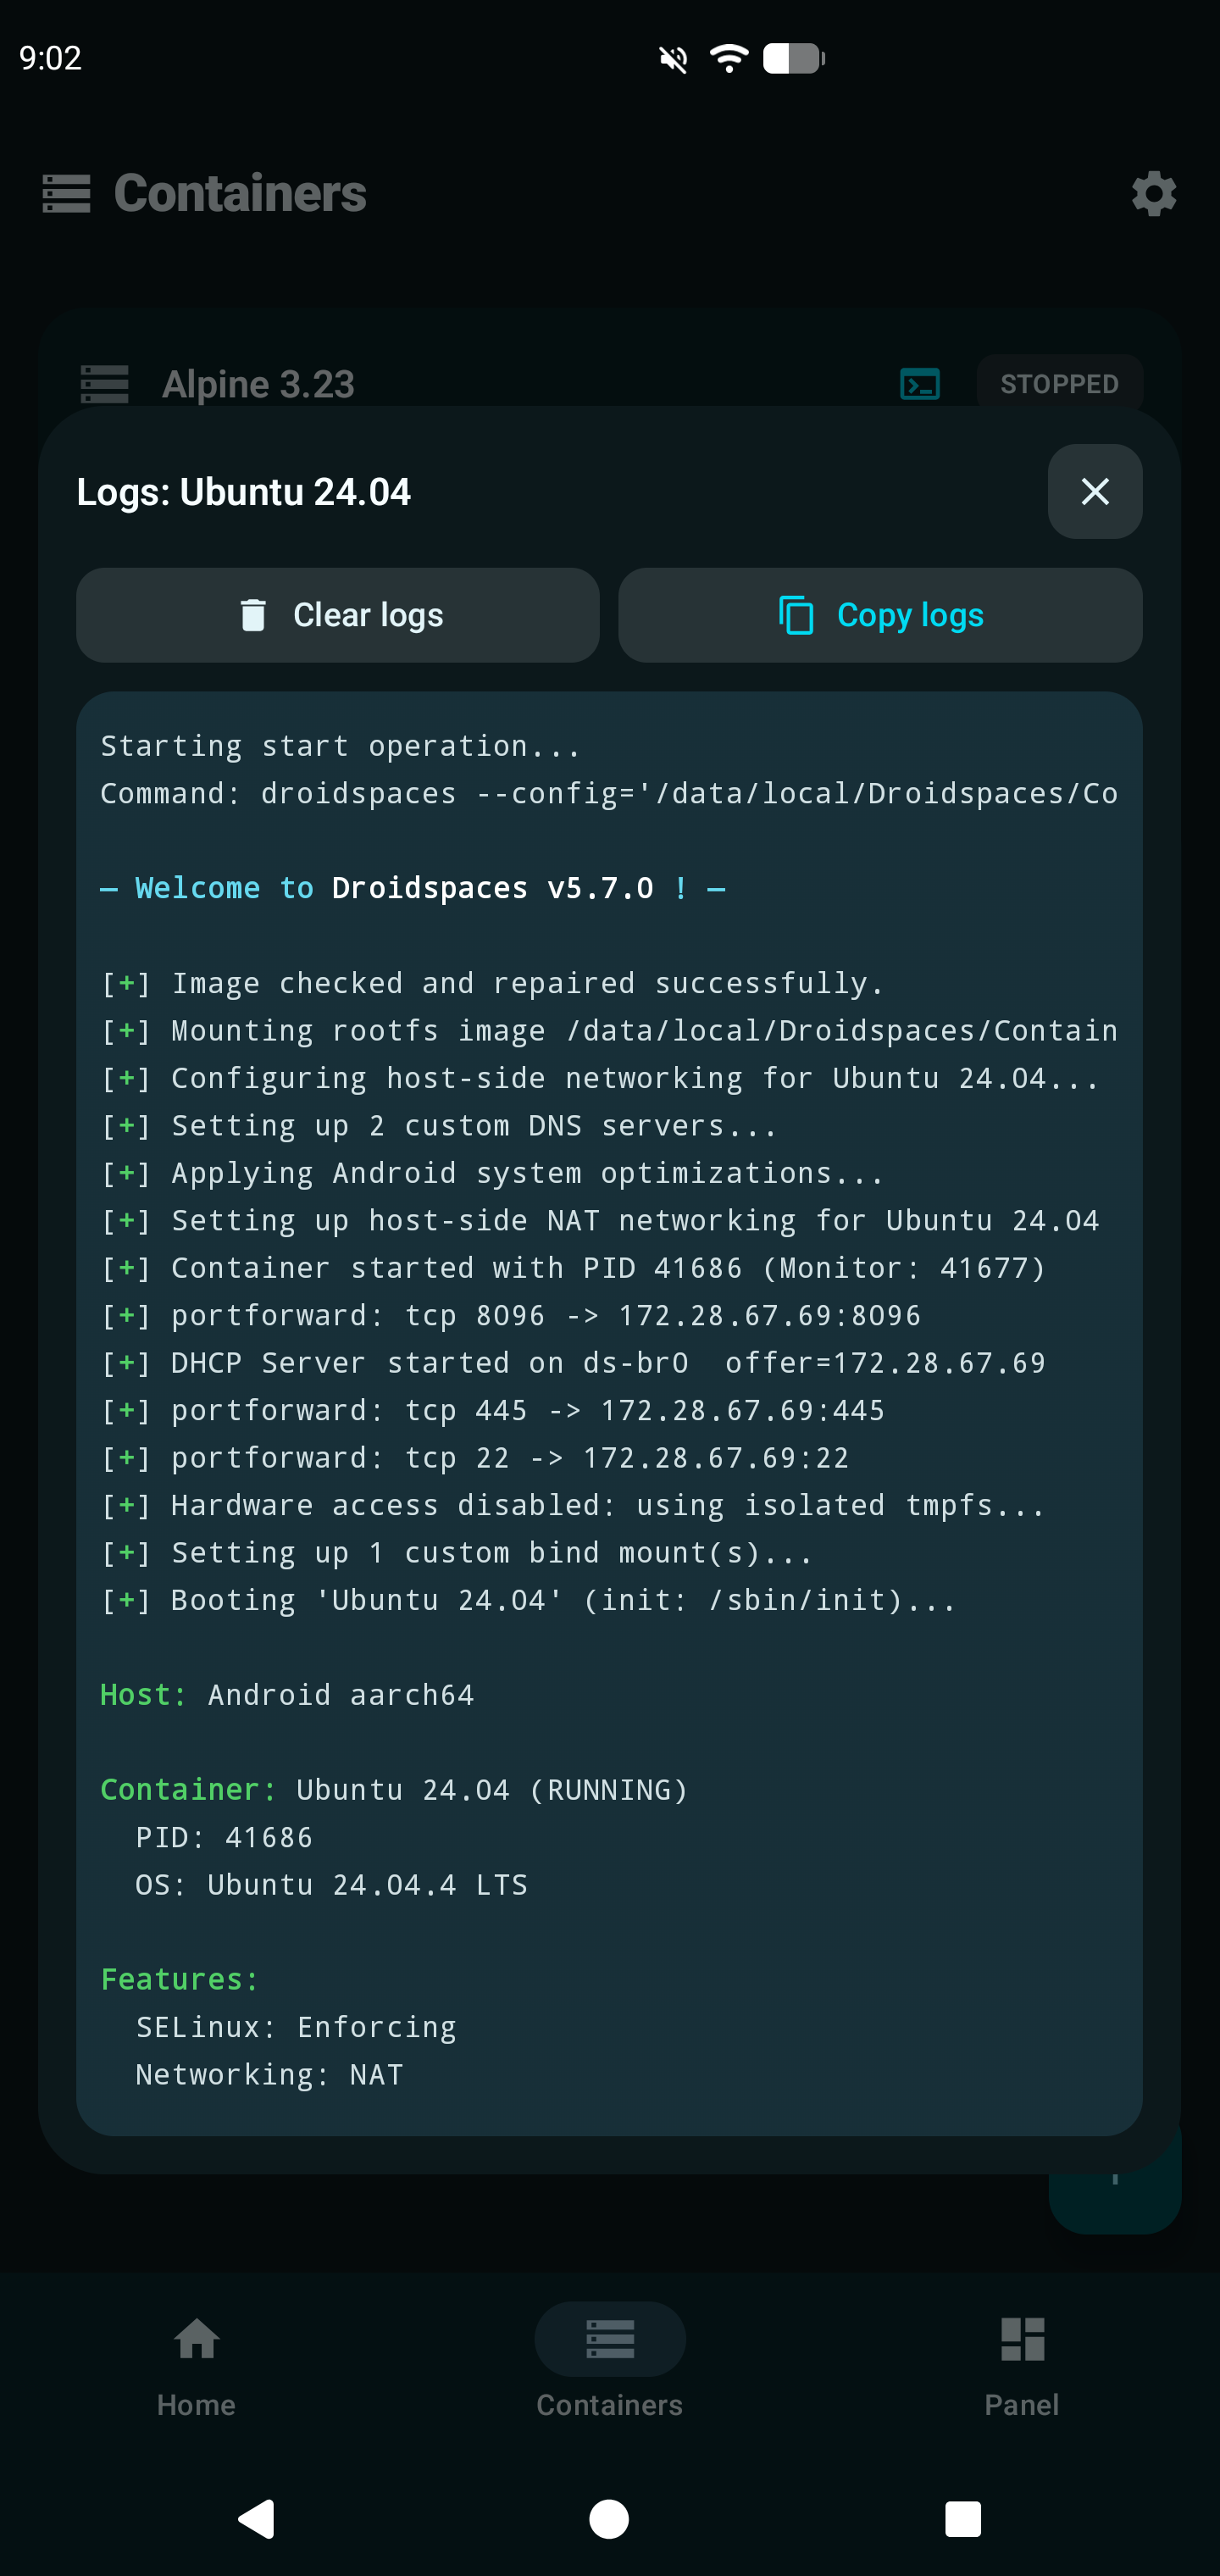Open settings via gear icon
Viewport: 1220px width, 2576px height.
pyautogui.click(x=1154, y=193)
